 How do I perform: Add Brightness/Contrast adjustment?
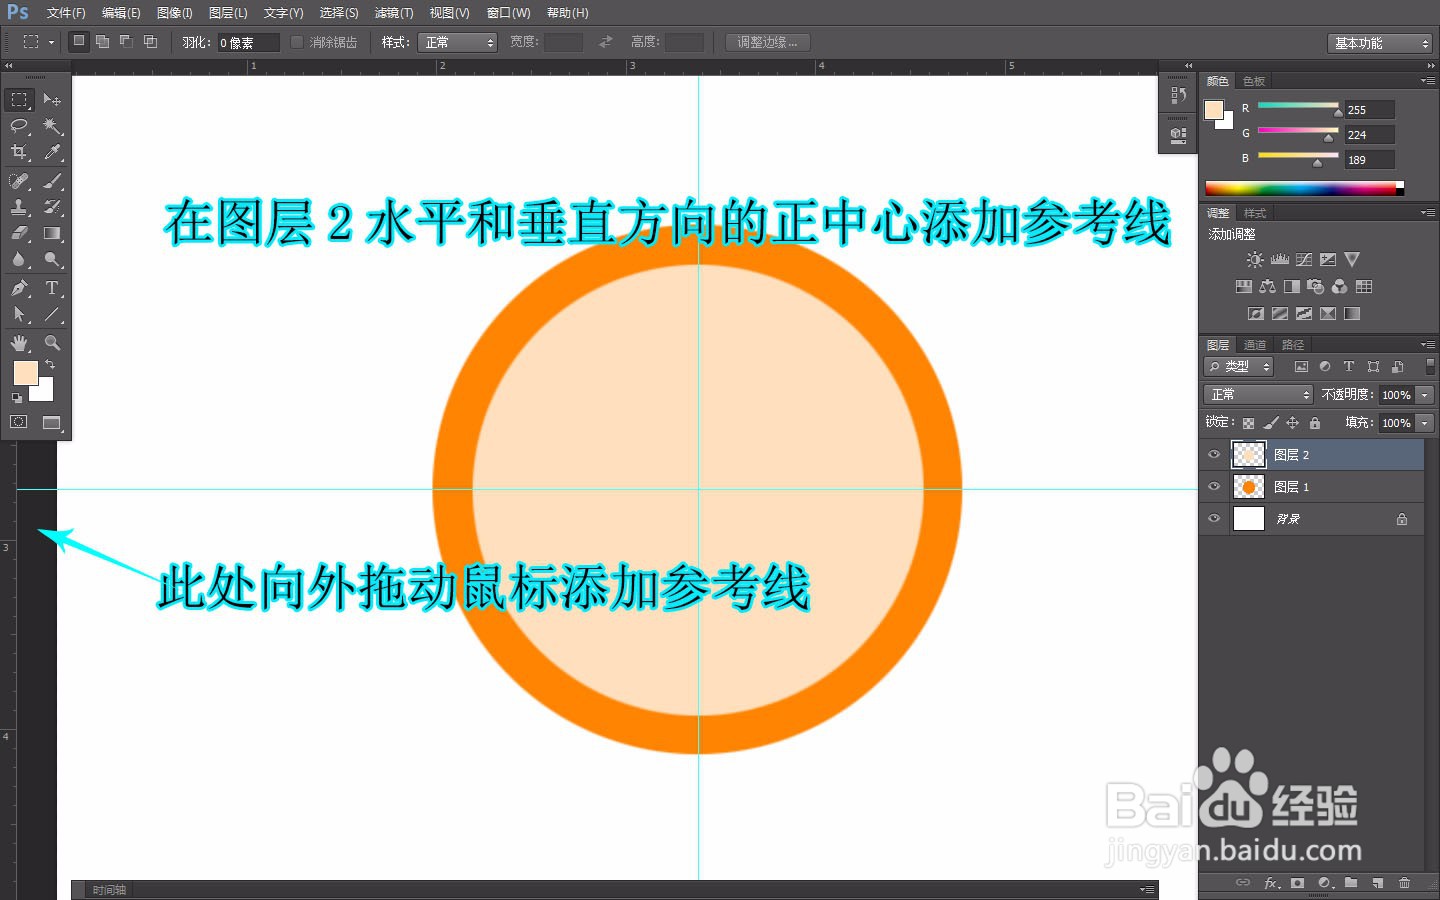1255,260
